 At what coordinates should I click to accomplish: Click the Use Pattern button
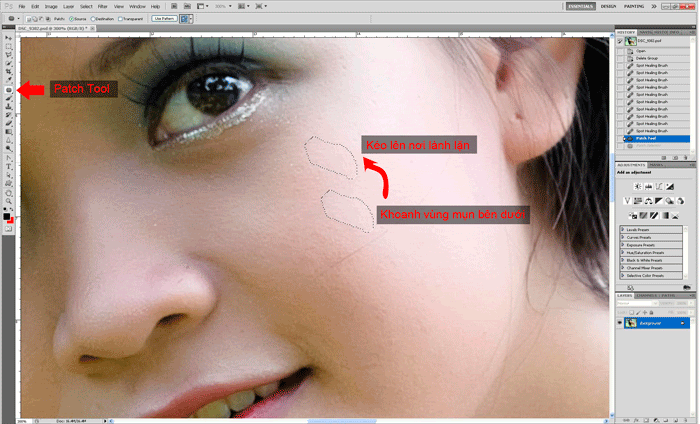(164, 18)
